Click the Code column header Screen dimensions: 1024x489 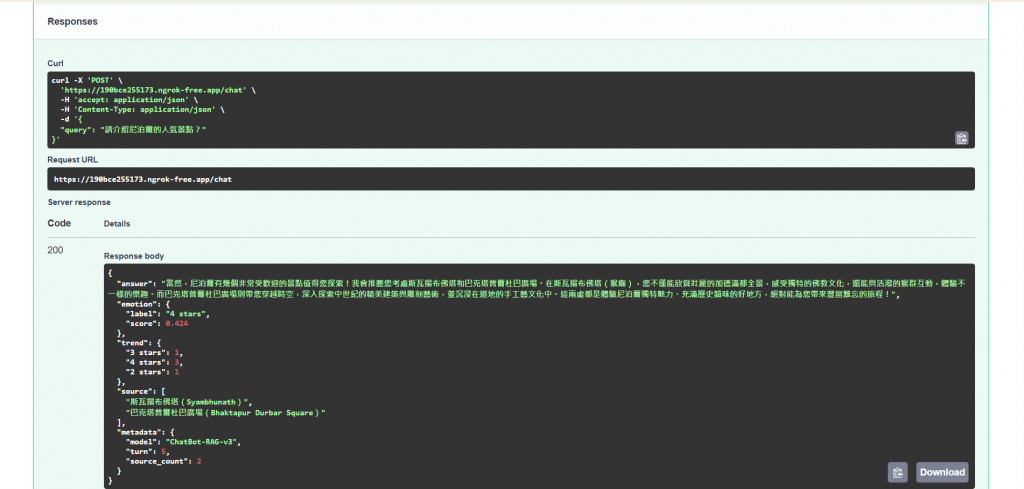(x=59, y=223)
